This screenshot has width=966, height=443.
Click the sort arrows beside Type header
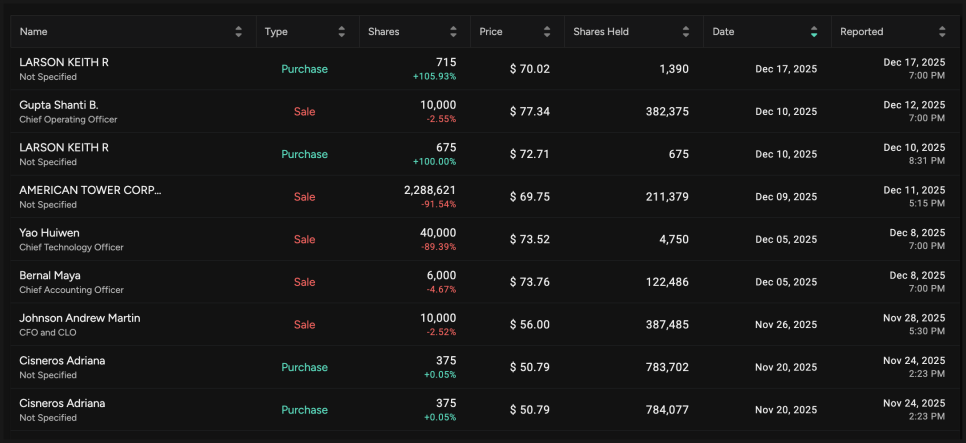tap(342, 32)
